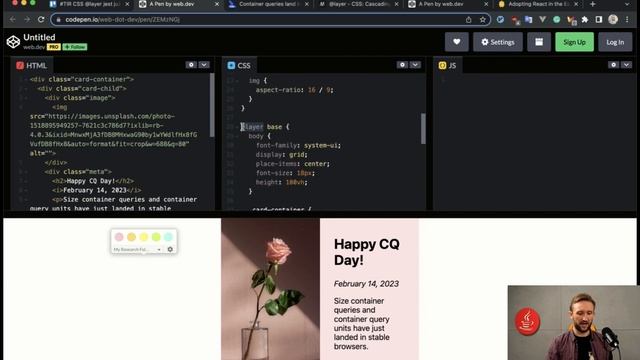The width and height of the screenshot is (640, 360).
Task: Click the Untitled pen title
Action: pyautogui.click(x=39, y=38)
